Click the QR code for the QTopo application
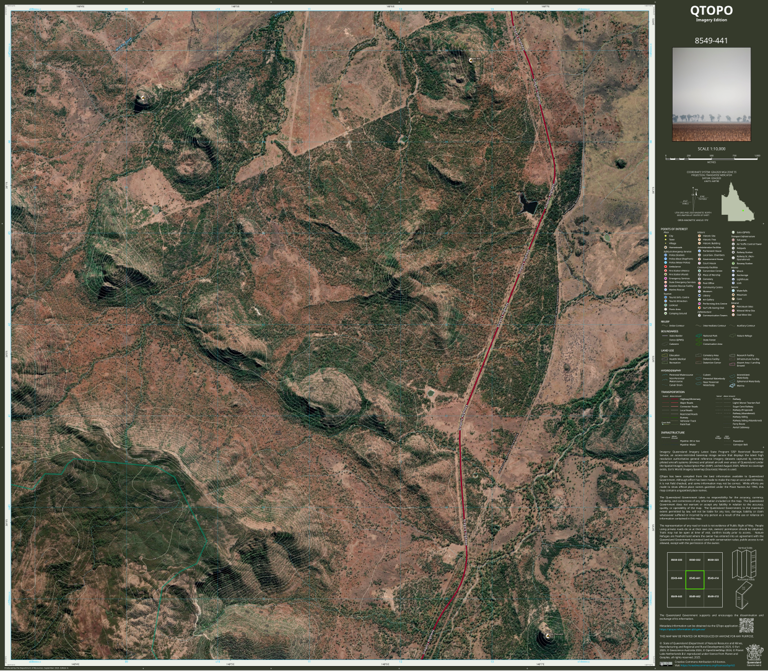The height and width of the screenshot is (671, 768). [746, 625]
